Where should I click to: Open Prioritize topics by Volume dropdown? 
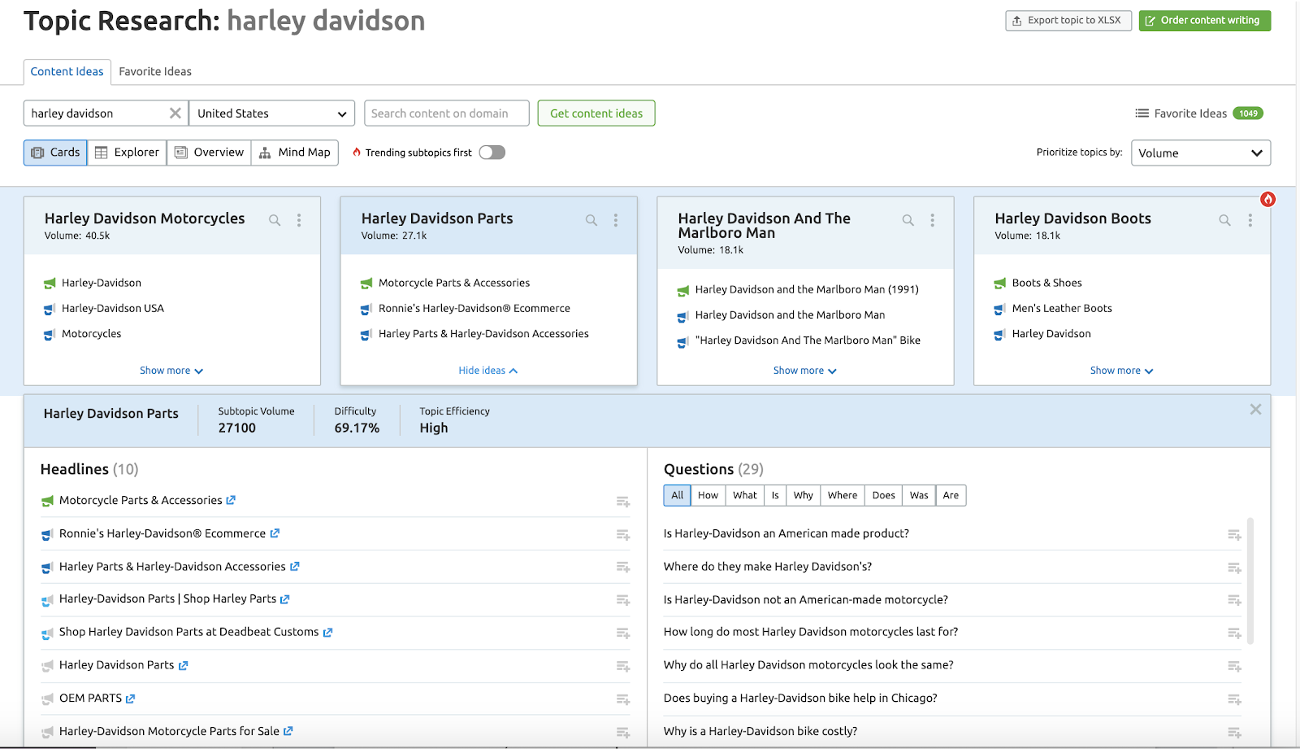tap(1201, 153)
